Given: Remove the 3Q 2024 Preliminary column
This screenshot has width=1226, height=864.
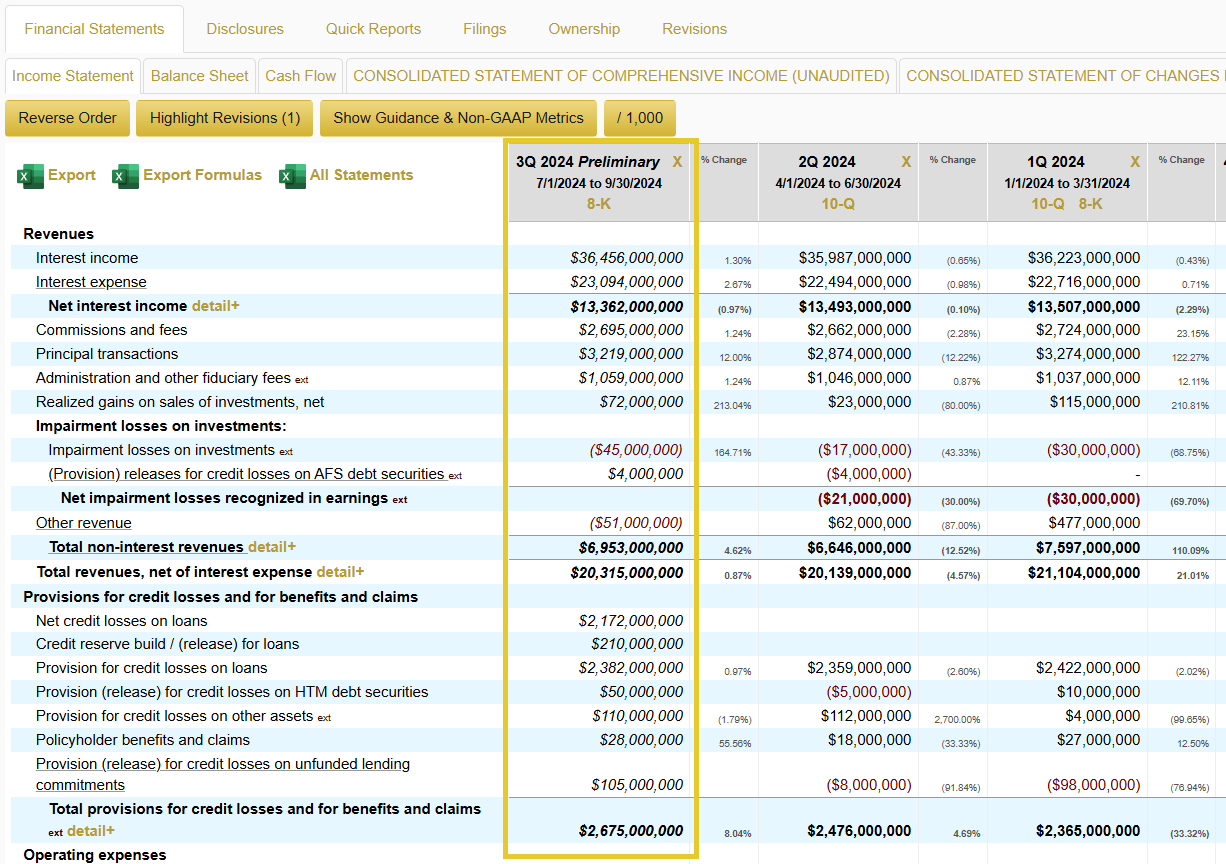Looking at the screenshot, I should point(677,162).
